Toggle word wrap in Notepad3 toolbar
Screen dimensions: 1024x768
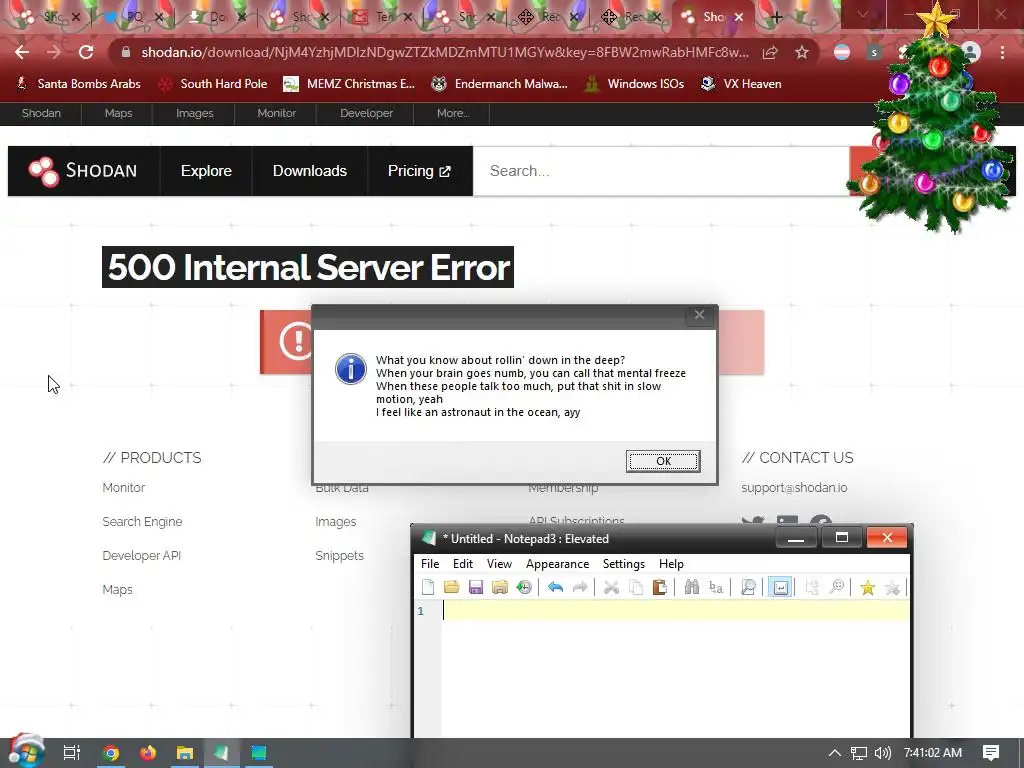click(780, 587)
